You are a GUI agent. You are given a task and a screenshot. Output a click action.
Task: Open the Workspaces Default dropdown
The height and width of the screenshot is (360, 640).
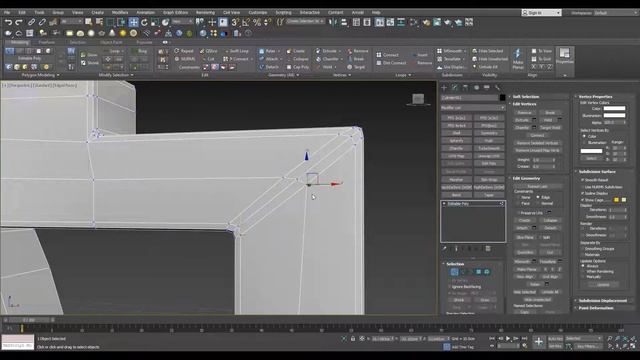pos(616,13)
